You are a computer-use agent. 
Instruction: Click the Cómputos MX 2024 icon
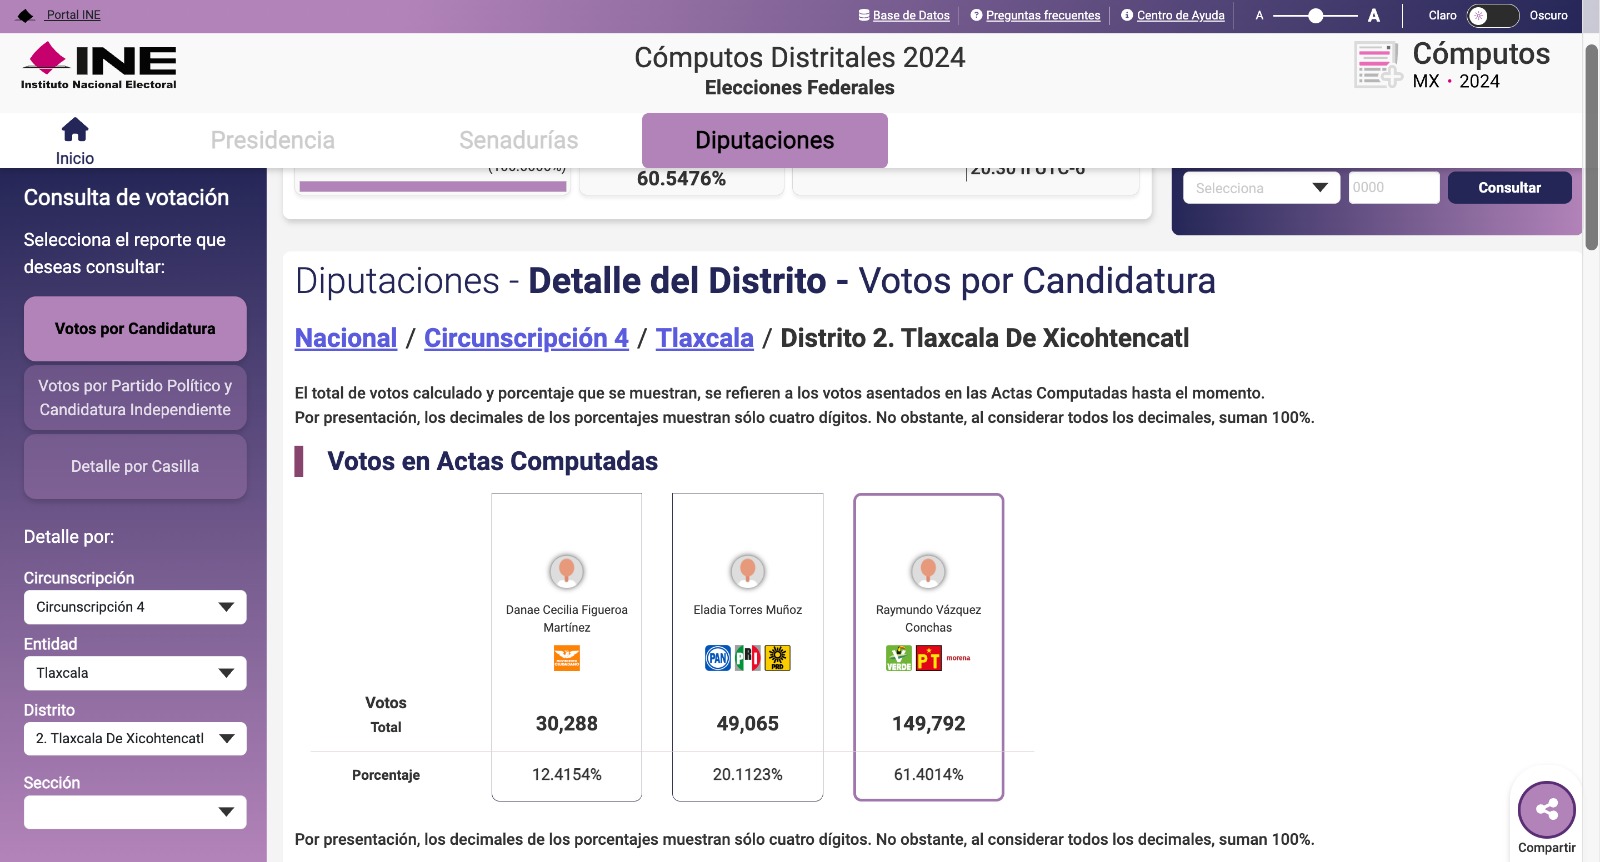pyautogui.click(x=1378, y=65)
